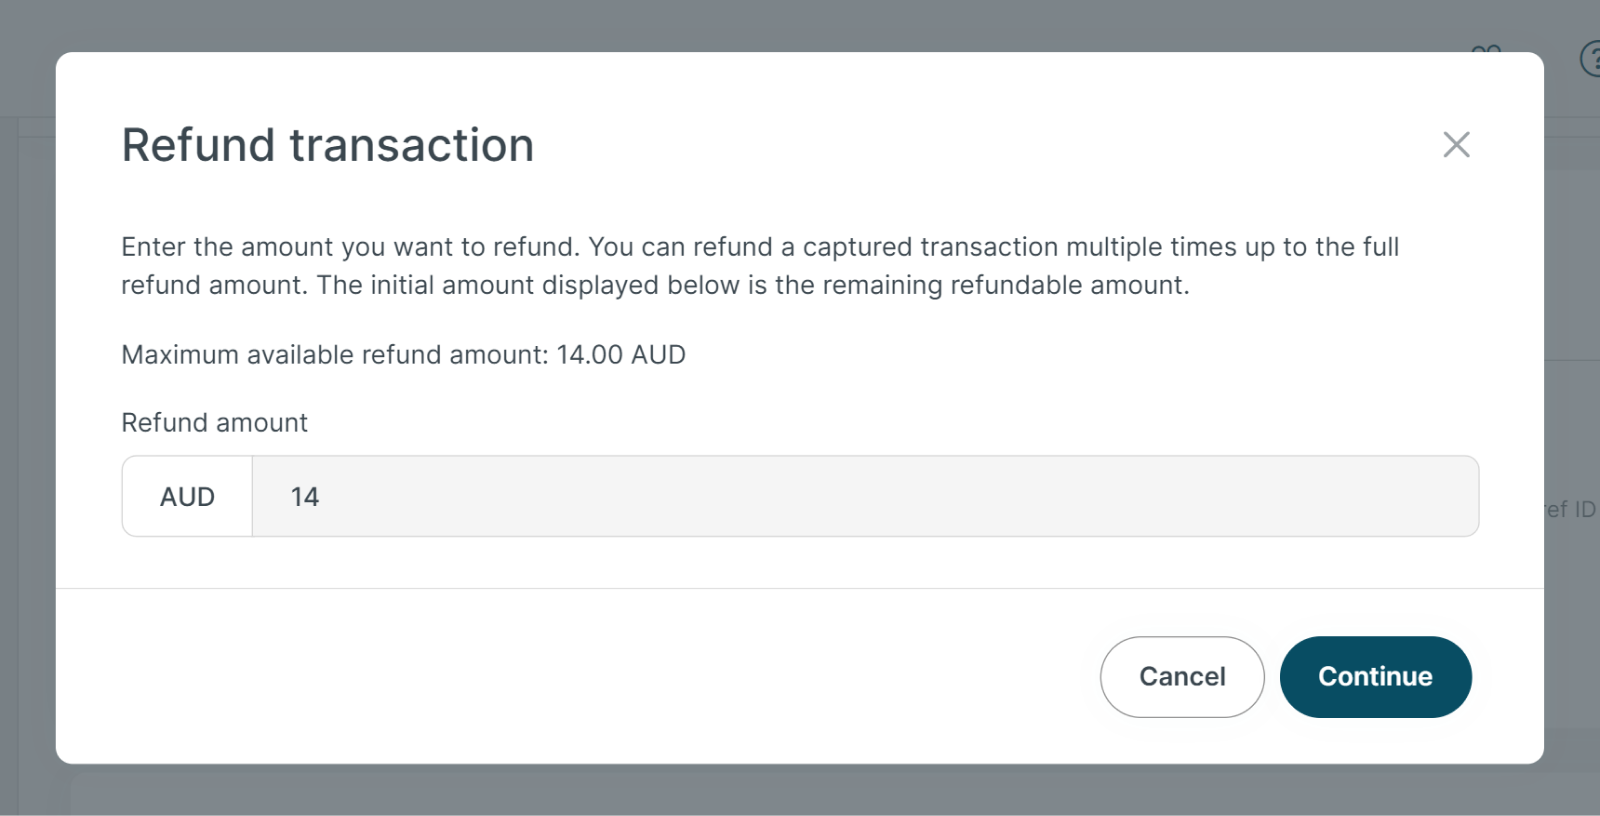Click the Refund amount field label
The image size is (1600, 816).
[x=214, y=422]
